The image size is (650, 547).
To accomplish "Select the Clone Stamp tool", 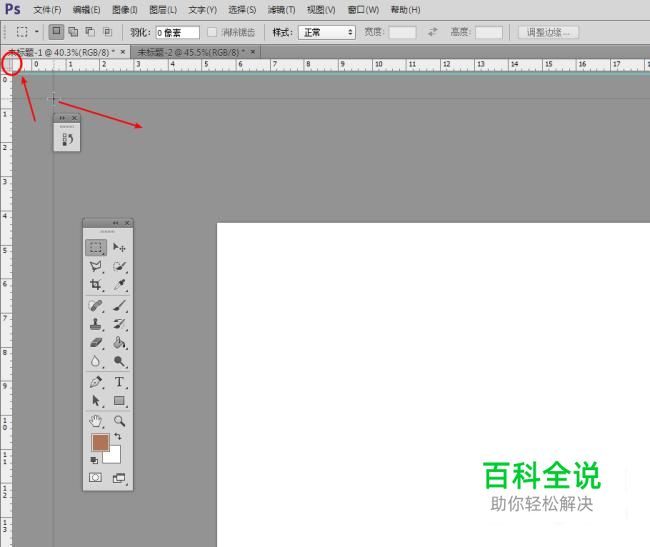I will click(x=96, y=324).
